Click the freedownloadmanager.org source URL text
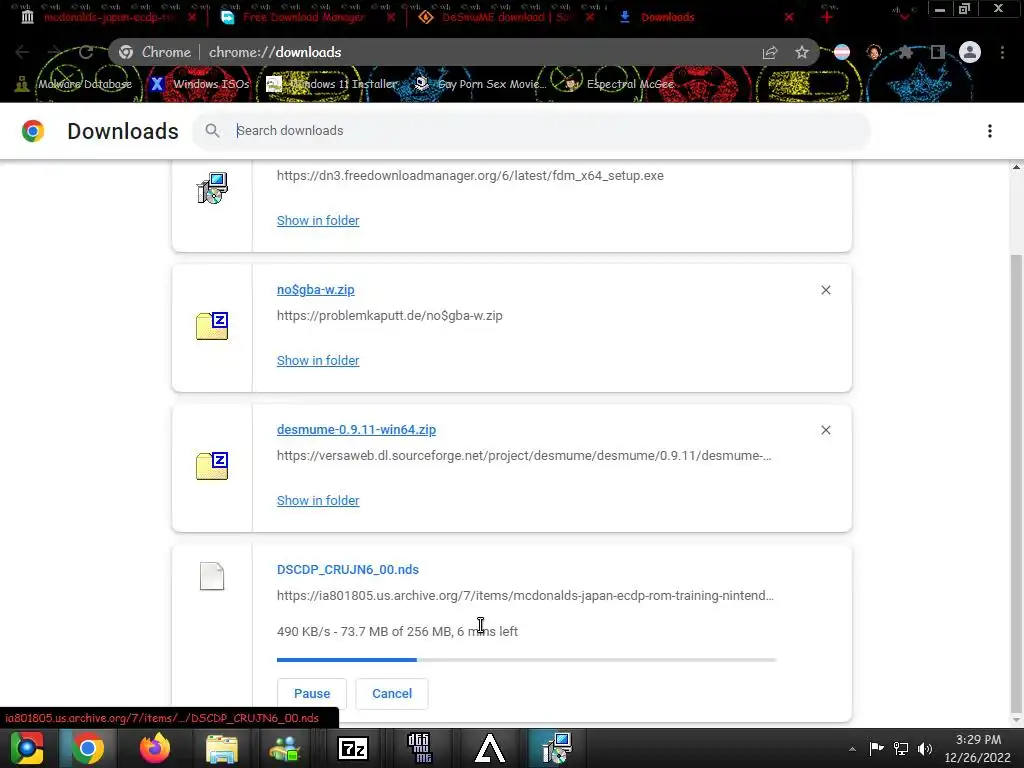The height and width of the screenshot is (768, 1024). tap(470, 176)
